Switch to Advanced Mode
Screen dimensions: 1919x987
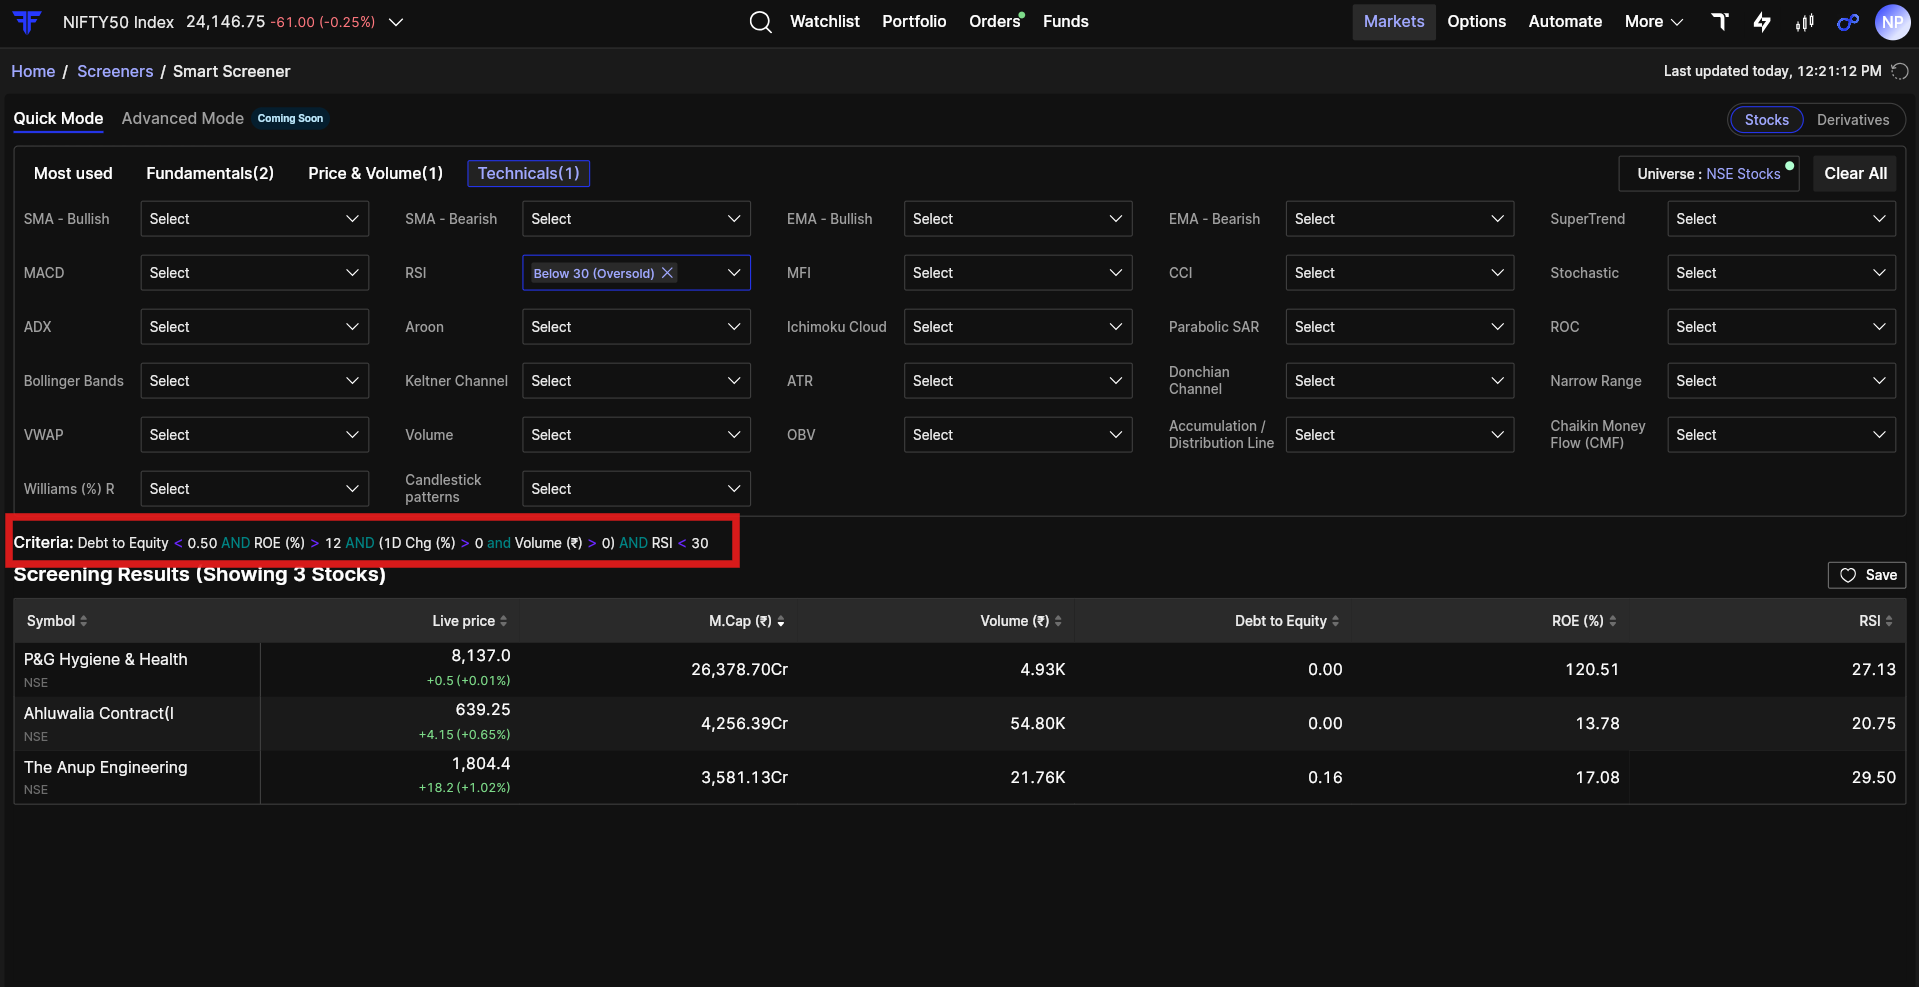183,118
